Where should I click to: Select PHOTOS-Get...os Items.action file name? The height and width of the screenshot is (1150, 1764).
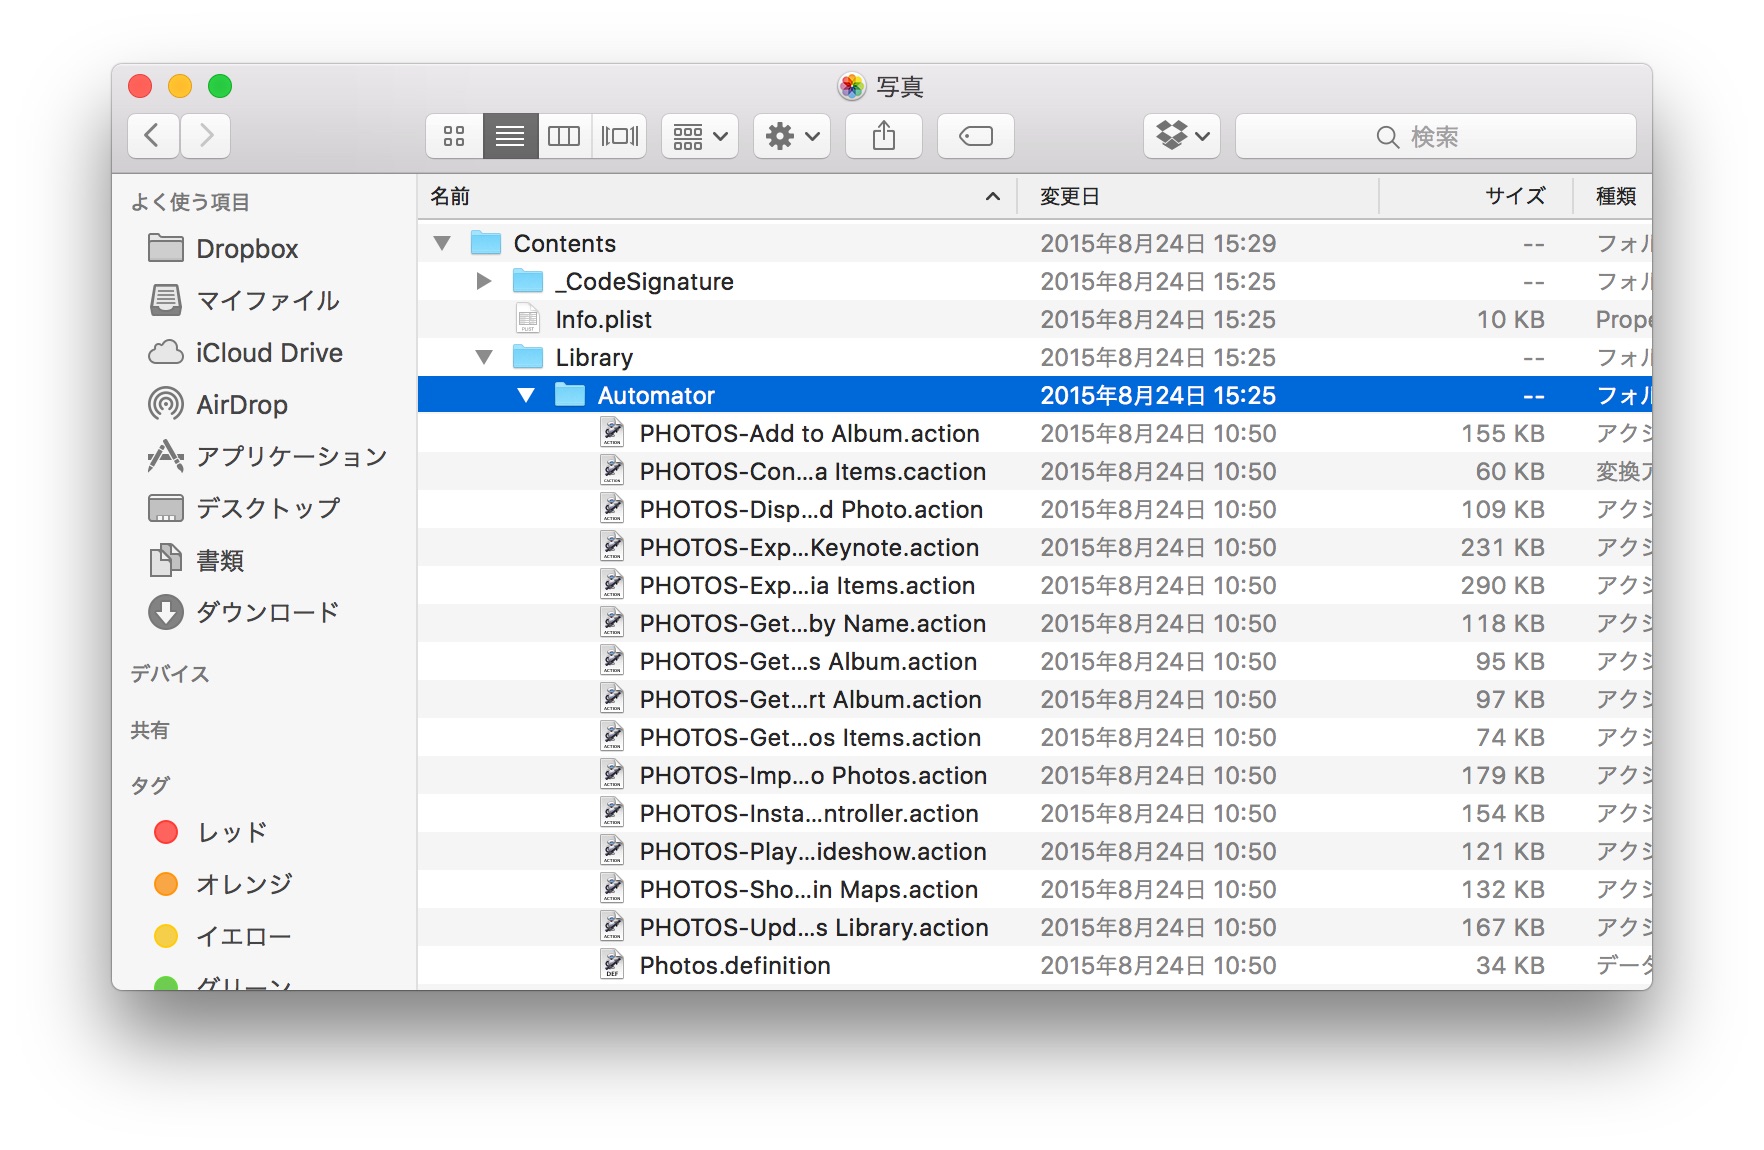(811, 737)
